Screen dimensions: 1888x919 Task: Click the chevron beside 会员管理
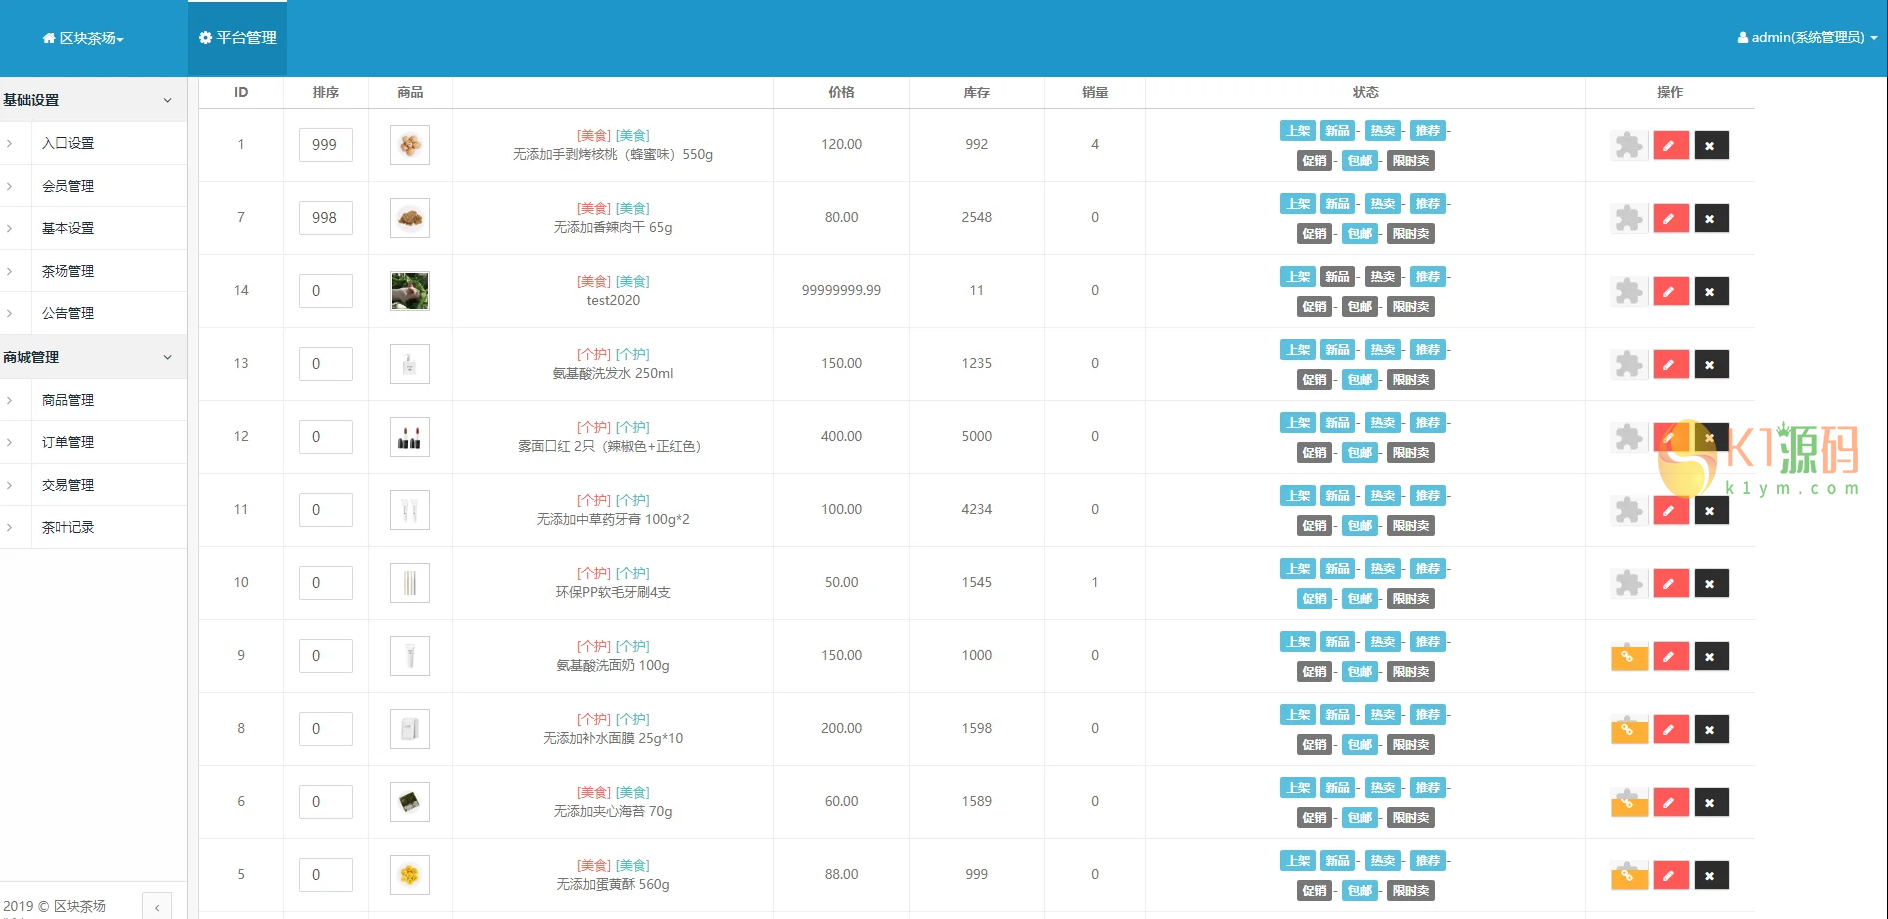click(10, 186)
